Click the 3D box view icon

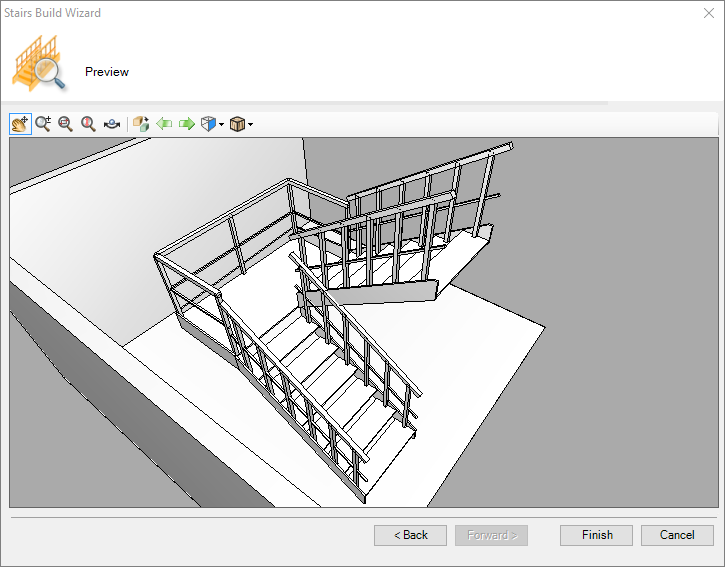tap(141, 124)
